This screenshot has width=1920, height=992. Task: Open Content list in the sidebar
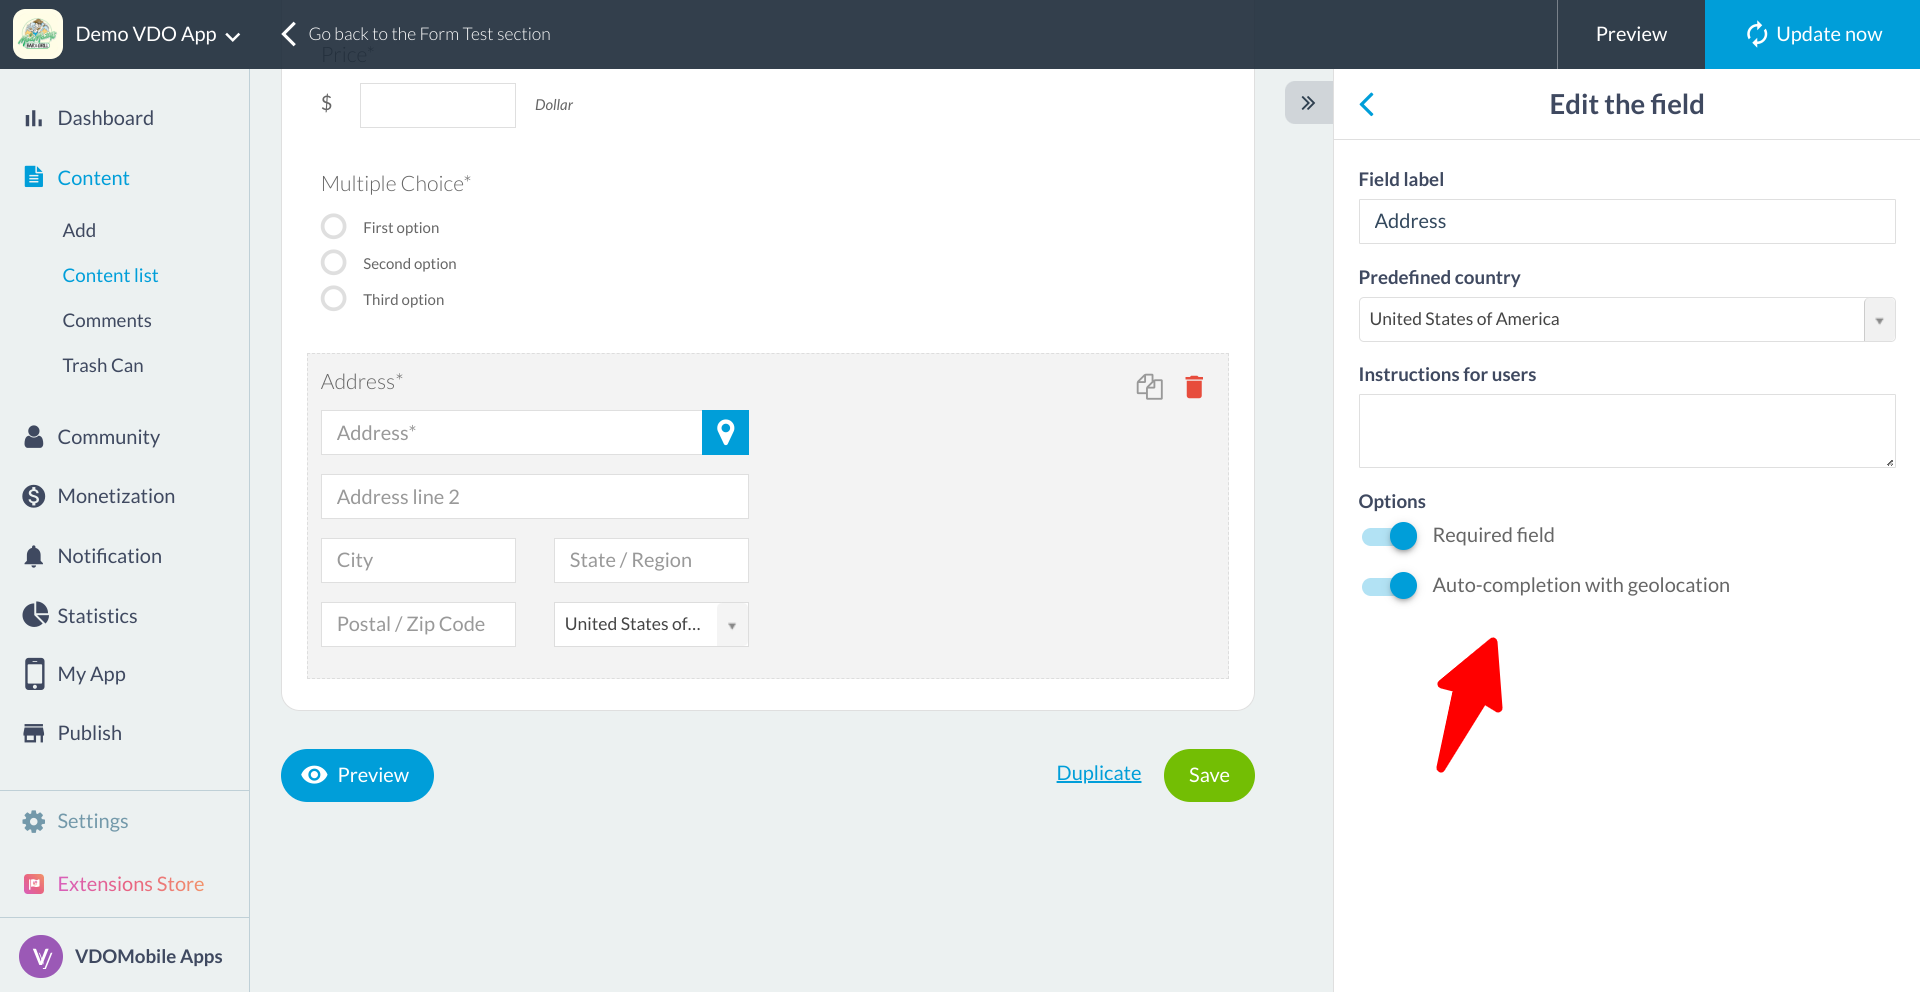coord(110,275)
